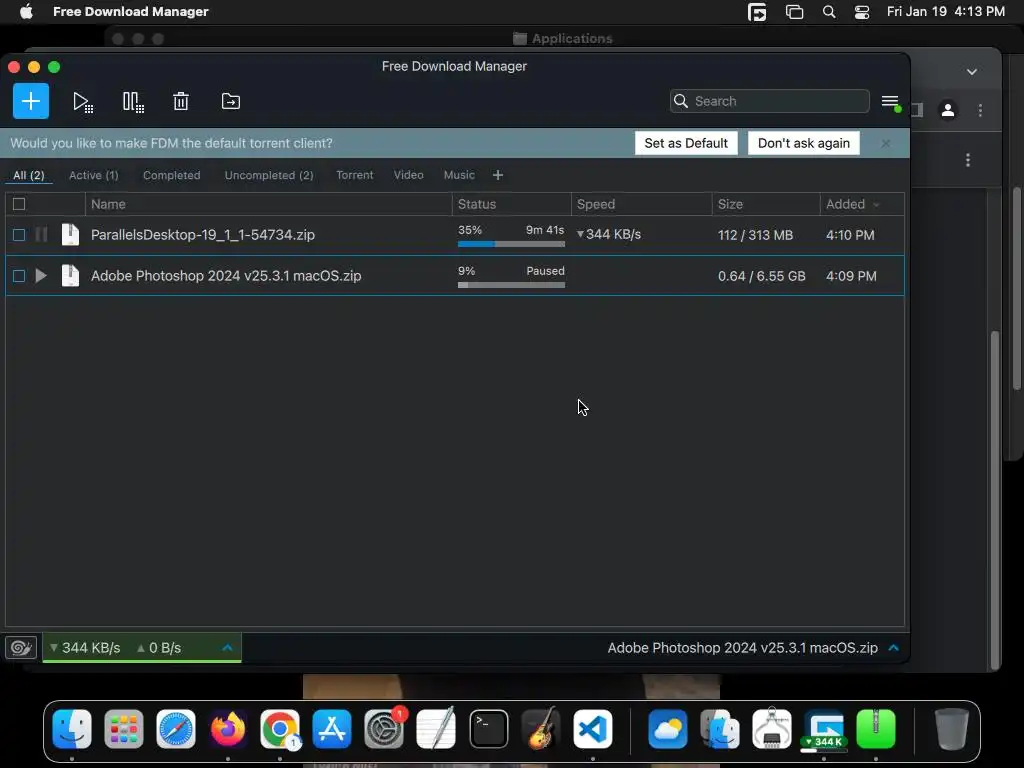Screen dimensions: 1024x768
Task: Launch Firefox from the Dock
Action: click(228, 729)
